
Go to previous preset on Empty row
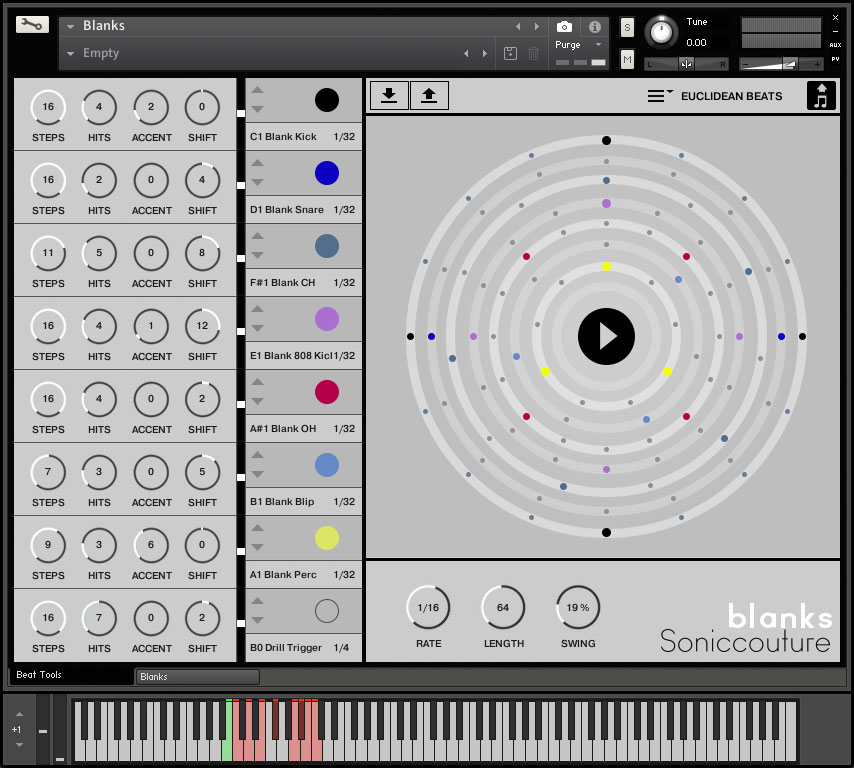pyautogui.click(x=466, y=53)
